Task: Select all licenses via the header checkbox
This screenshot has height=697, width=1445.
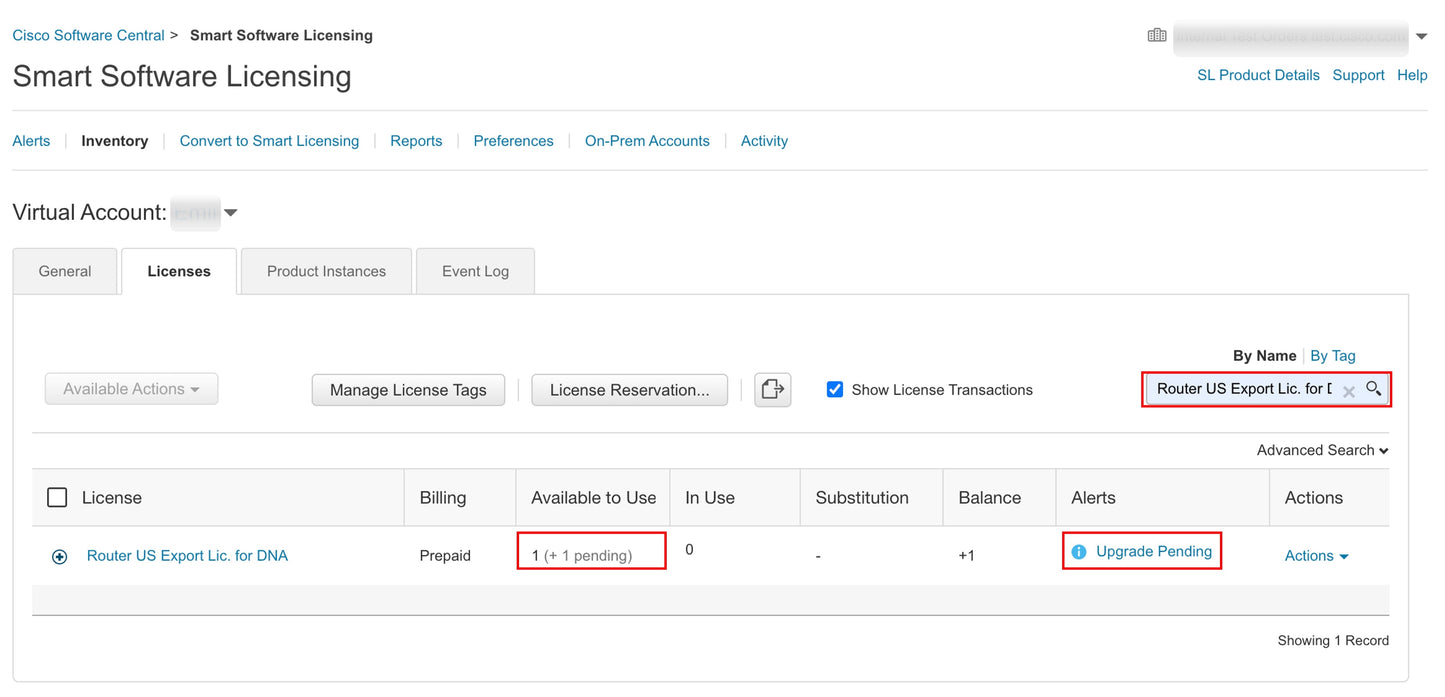Action: pyautogui.click(x=57, y=496)
